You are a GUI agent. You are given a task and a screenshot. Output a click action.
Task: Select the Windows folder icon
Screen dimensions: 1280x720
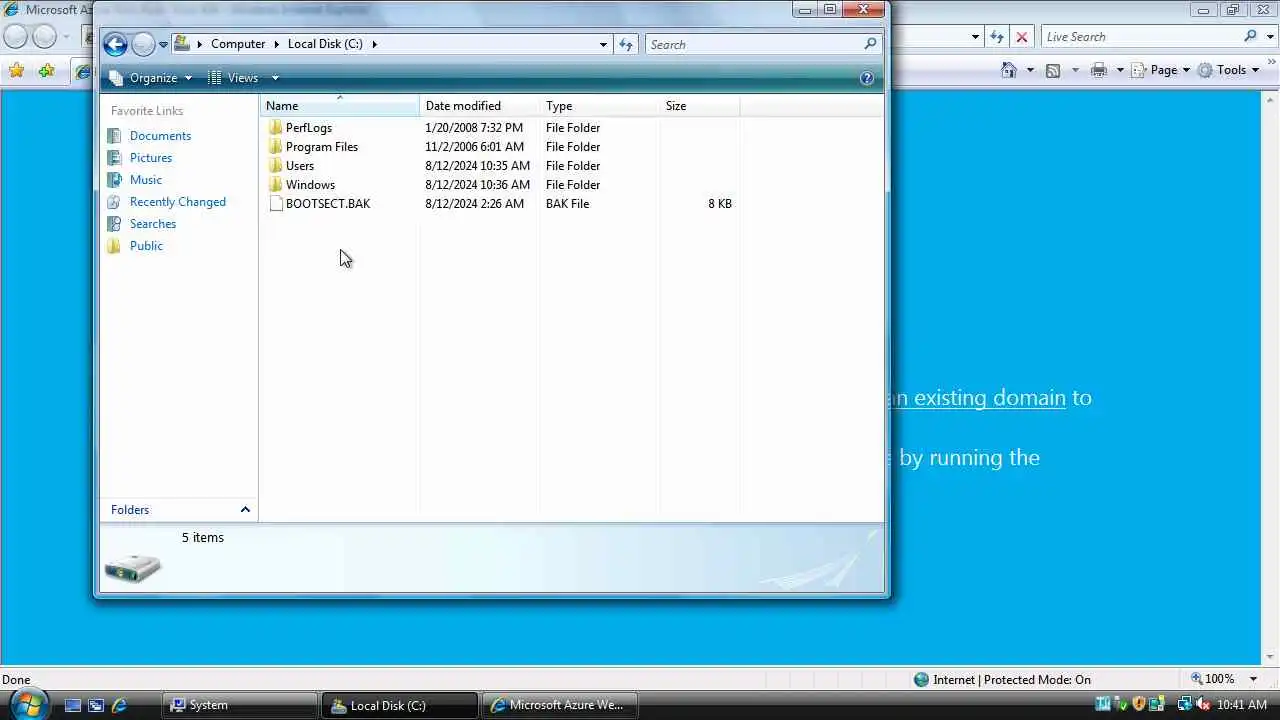pos(276,185)
